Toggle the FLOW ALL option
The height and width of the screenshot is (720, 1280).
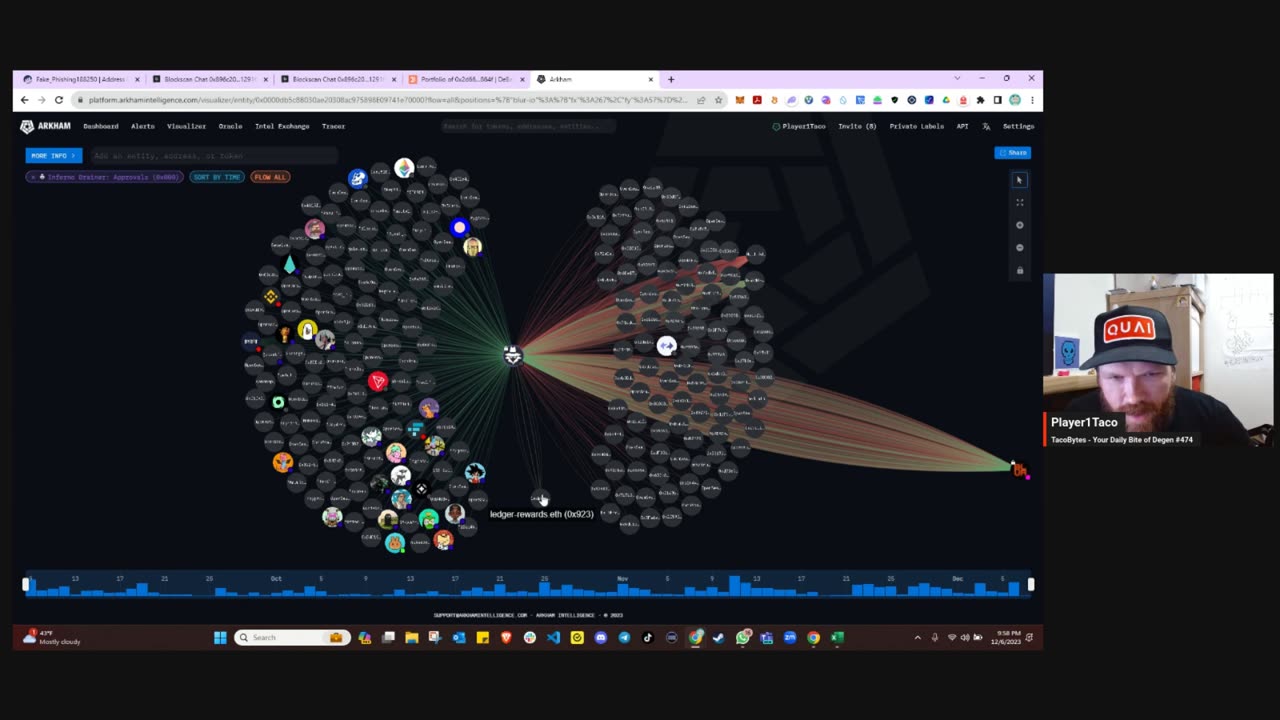[x=269, y=177]
